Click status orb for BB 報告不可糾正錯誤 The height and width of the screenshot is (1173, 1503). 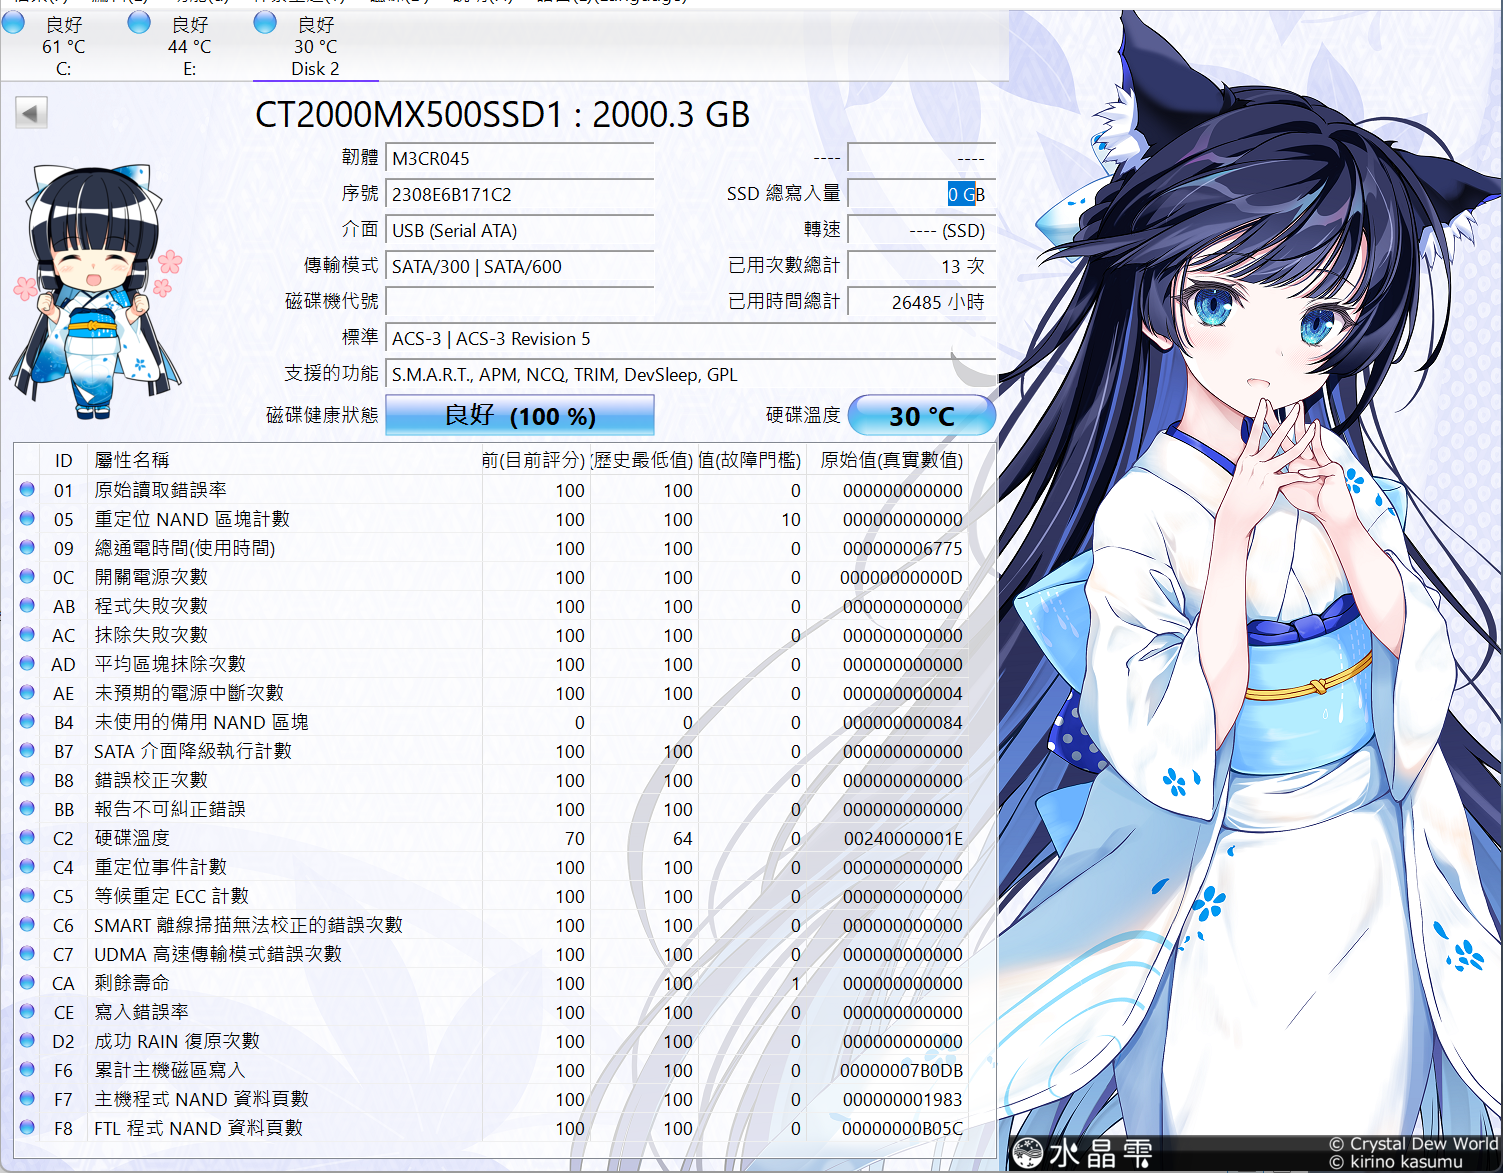click(x=27, y=809)
